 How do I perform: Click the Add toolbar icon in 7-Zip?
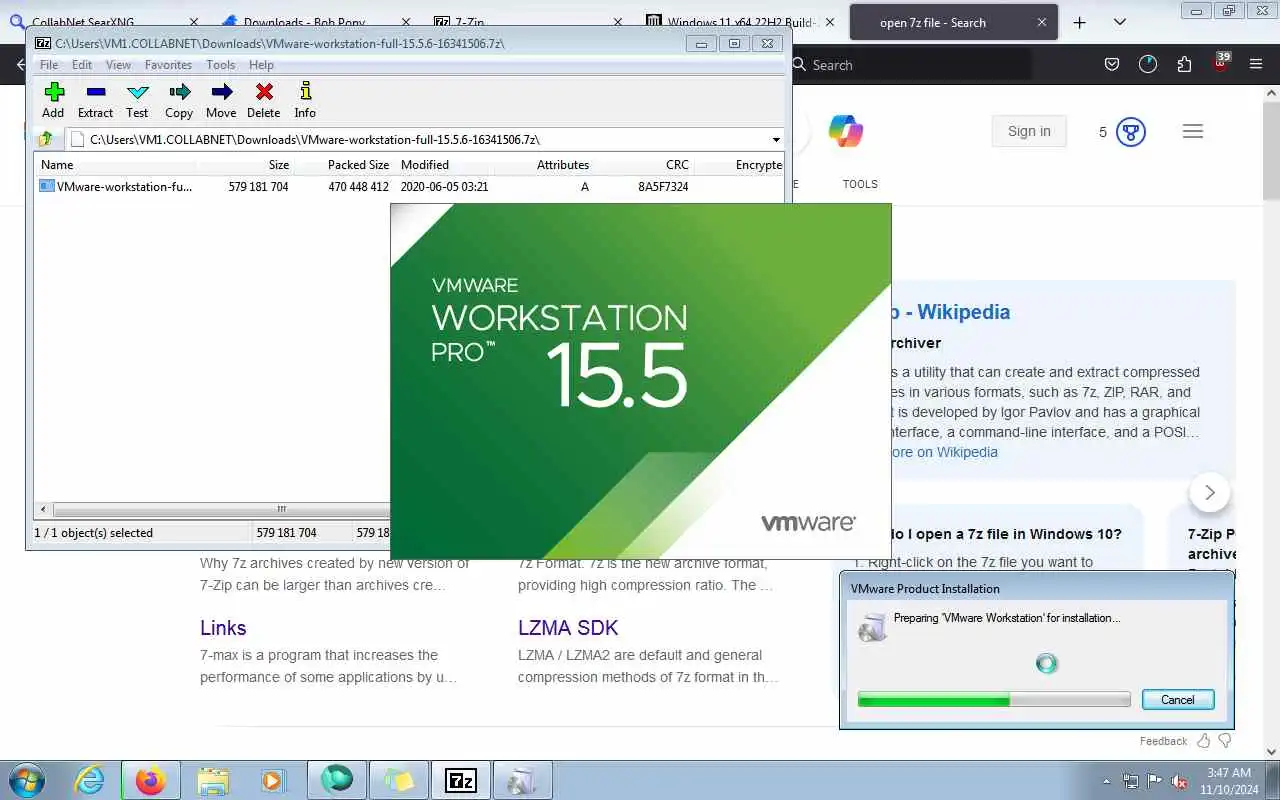(54, 100)
